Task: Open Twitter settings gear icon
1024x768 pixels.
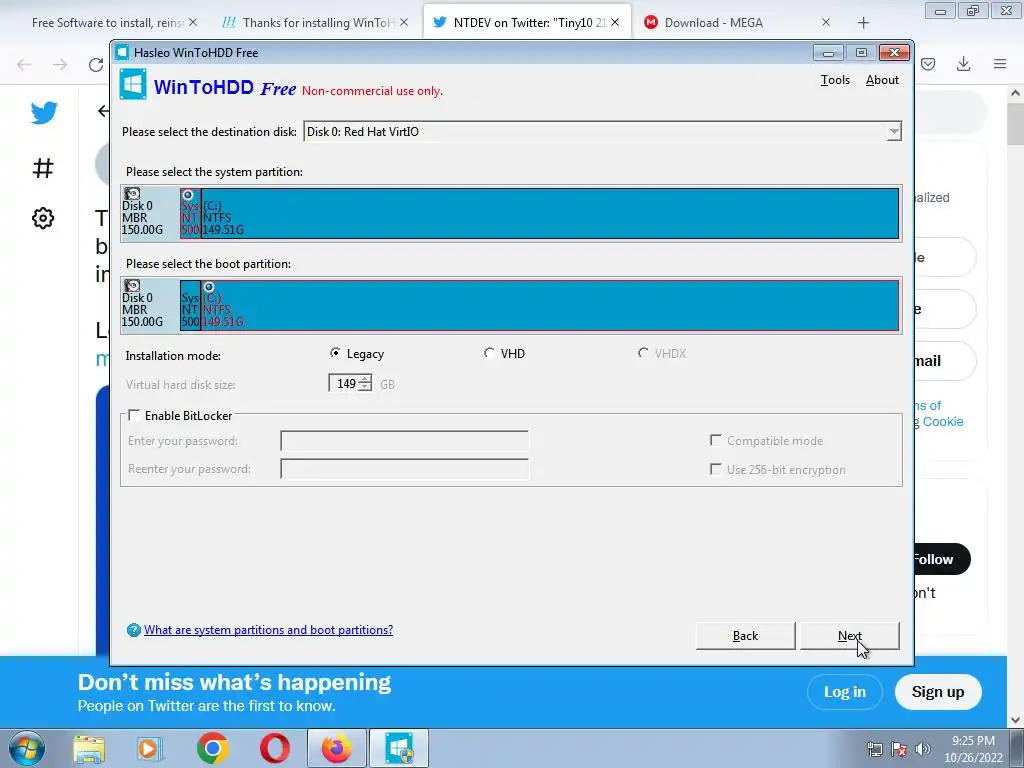Action: pyautogui.click(x=43, y=218)
